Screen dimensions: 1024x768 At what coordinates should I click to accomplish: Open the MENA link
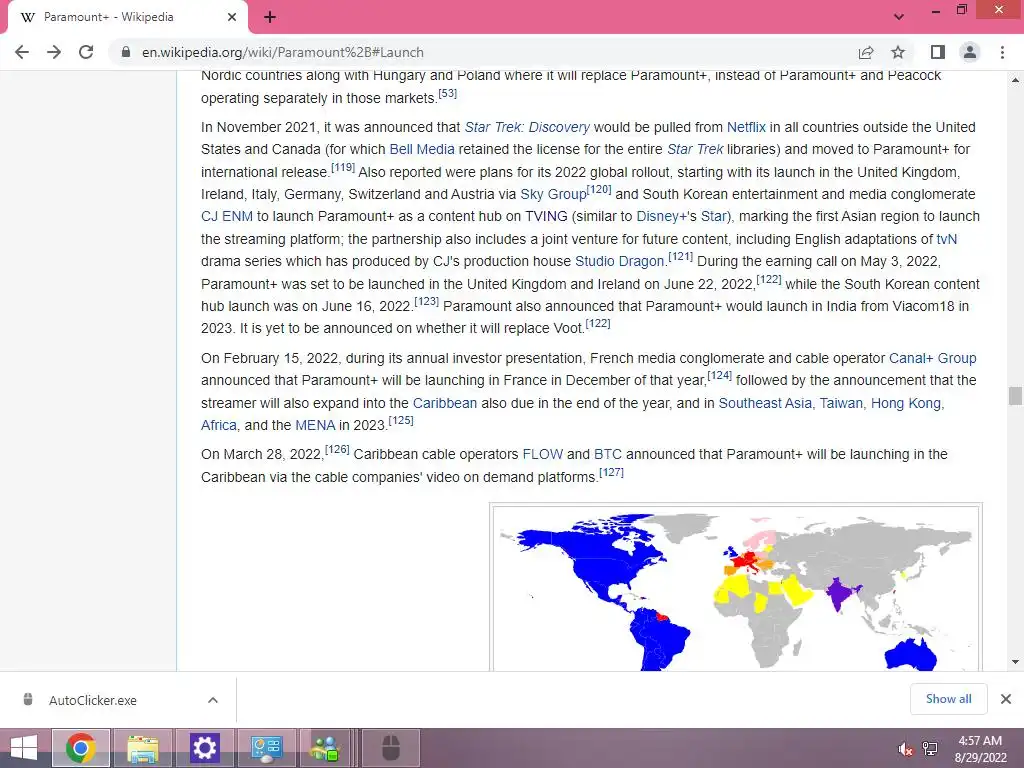pyautogui.click(x=315, y=426)
